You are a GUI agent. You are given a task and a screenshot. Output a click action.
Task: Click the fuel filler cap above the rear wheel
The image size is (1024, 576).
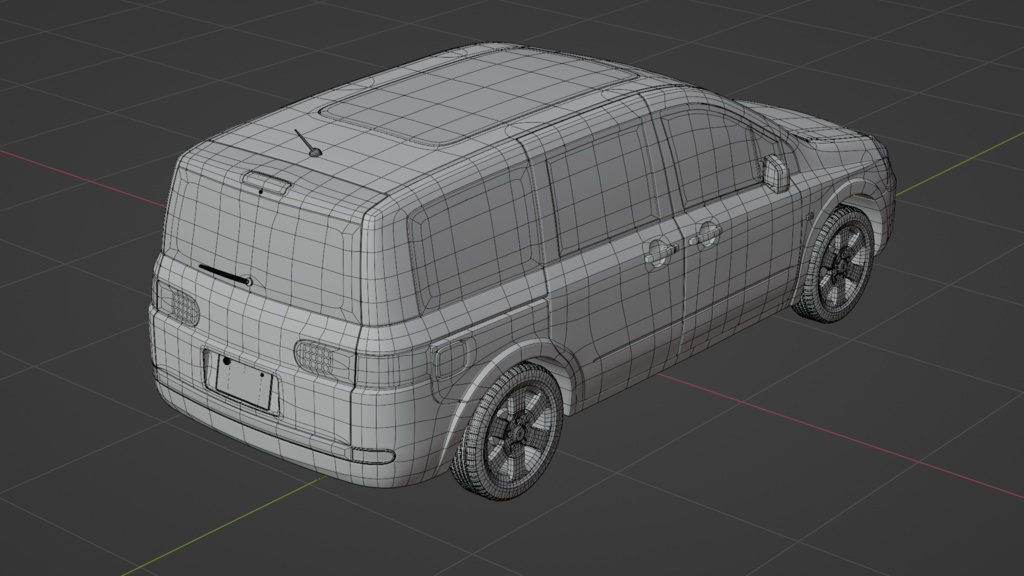click(x=449, y=359)
